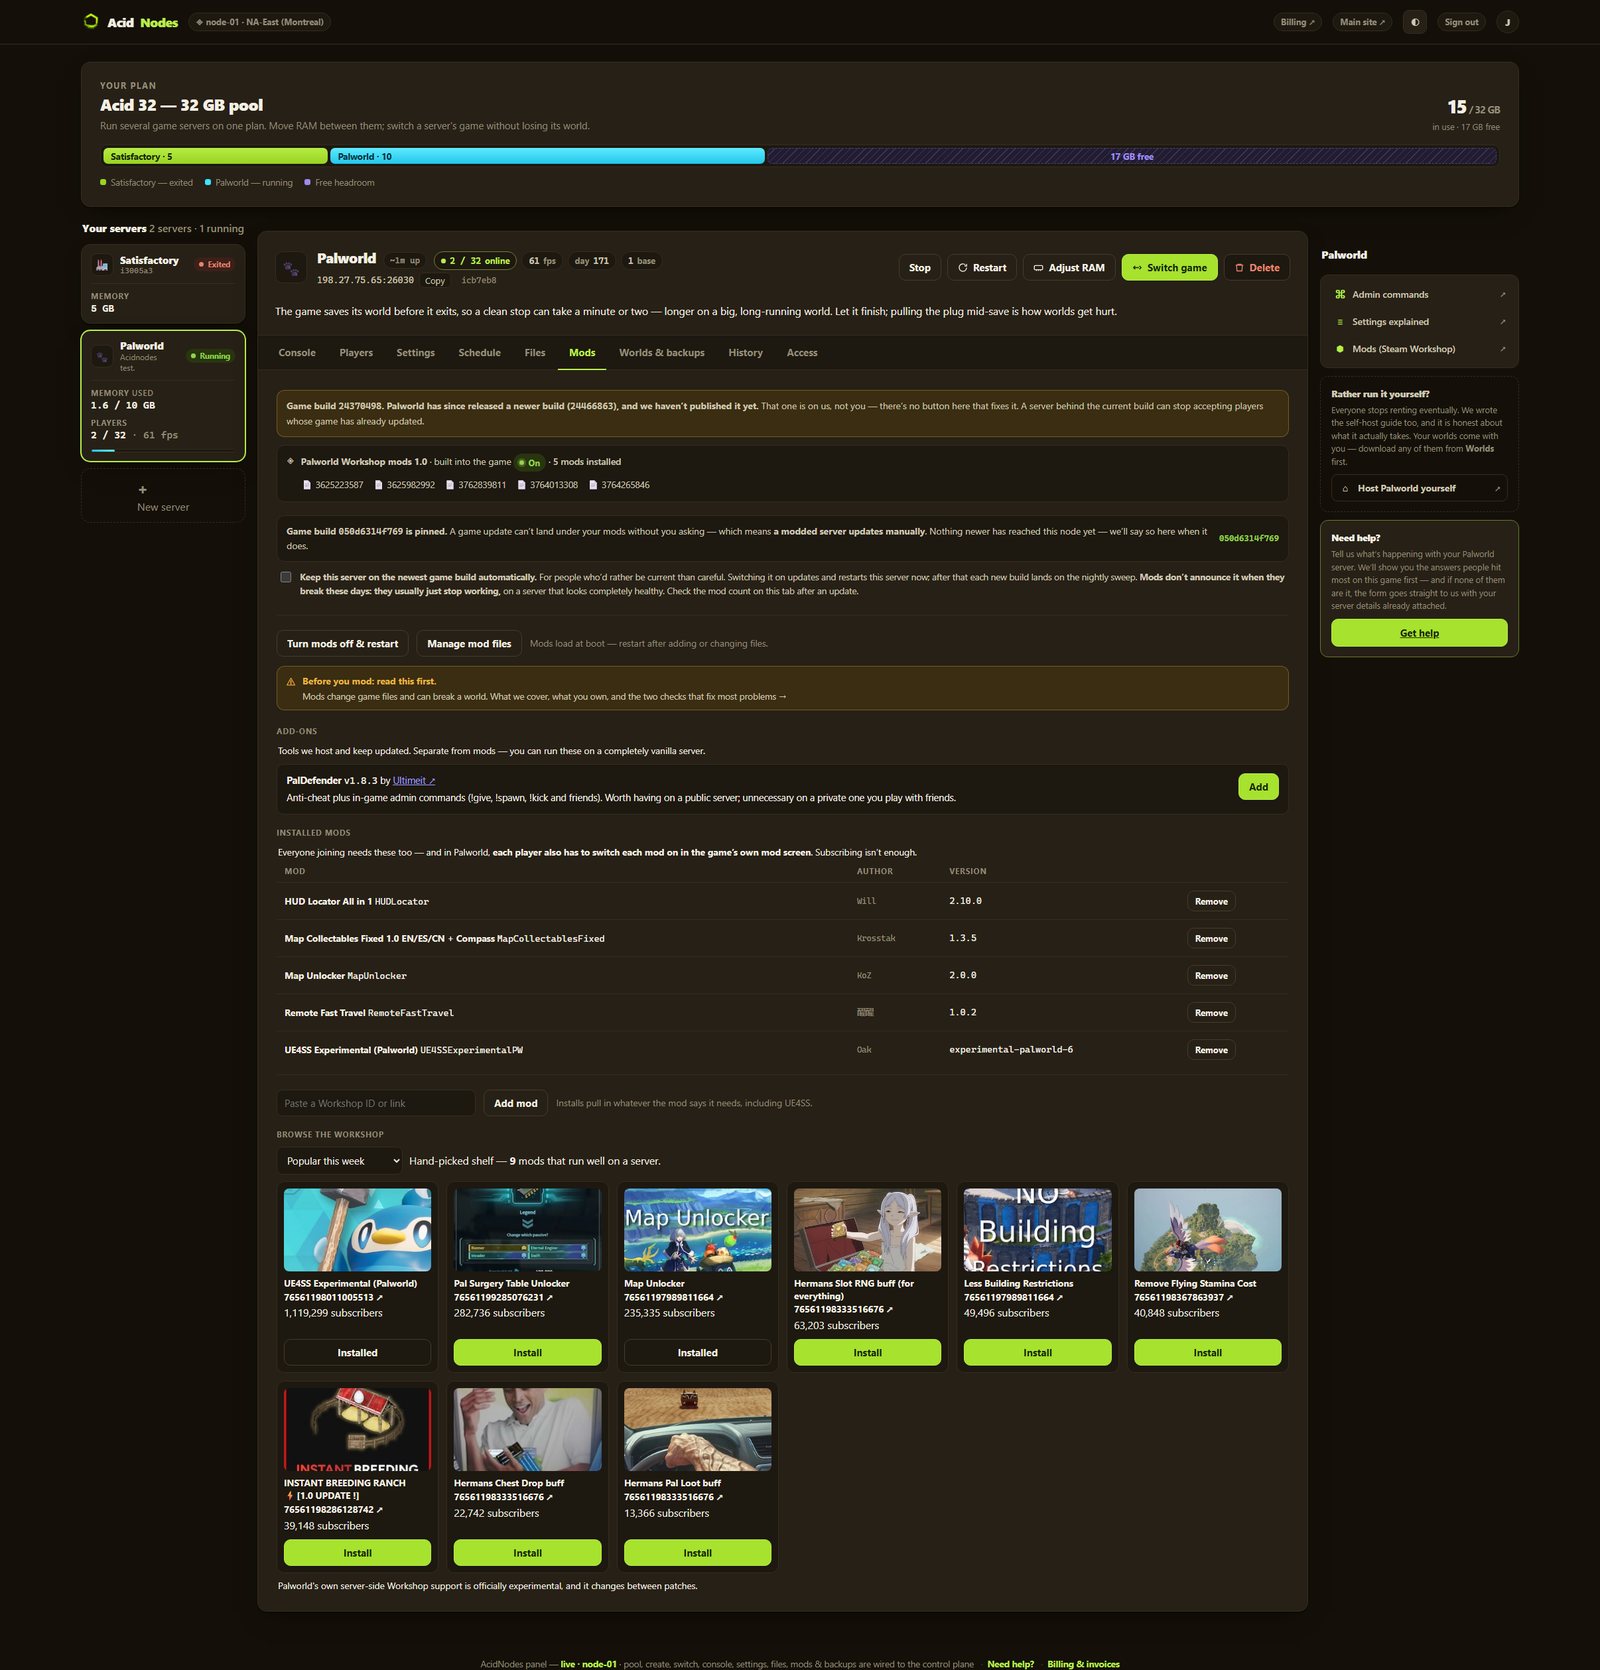This screenshot has height=1670, width=1600.
Task: Open the Billing link in the top bar
Action: click(x=1298, y=22)
